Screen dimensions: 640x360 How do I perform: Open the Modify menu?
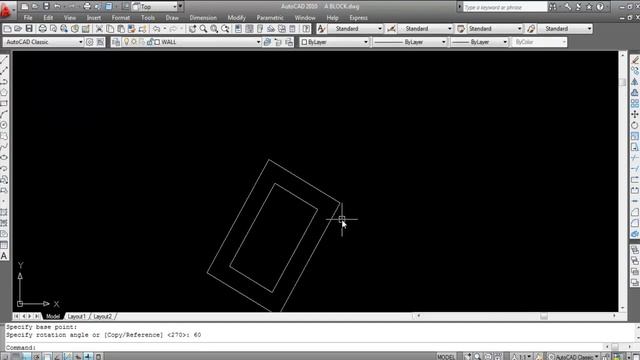[236, 18]
